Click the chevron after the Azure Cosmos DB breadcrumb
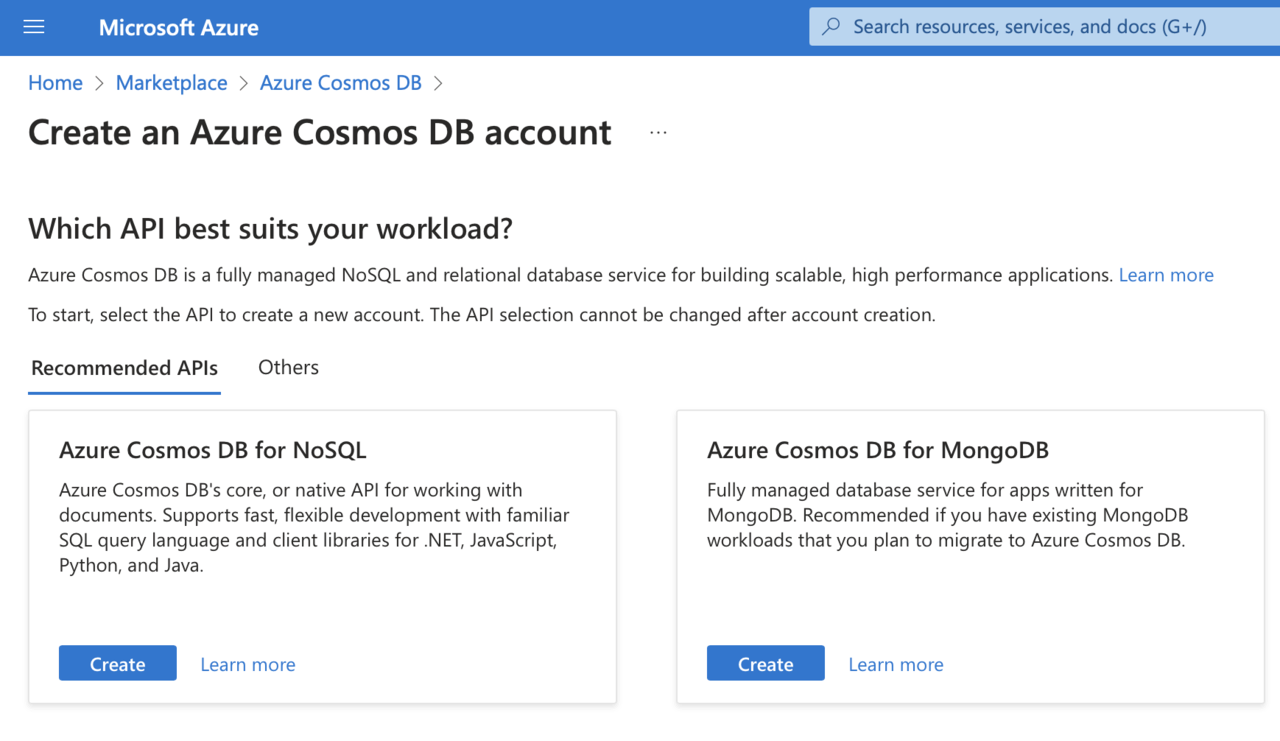 point(438,84)
